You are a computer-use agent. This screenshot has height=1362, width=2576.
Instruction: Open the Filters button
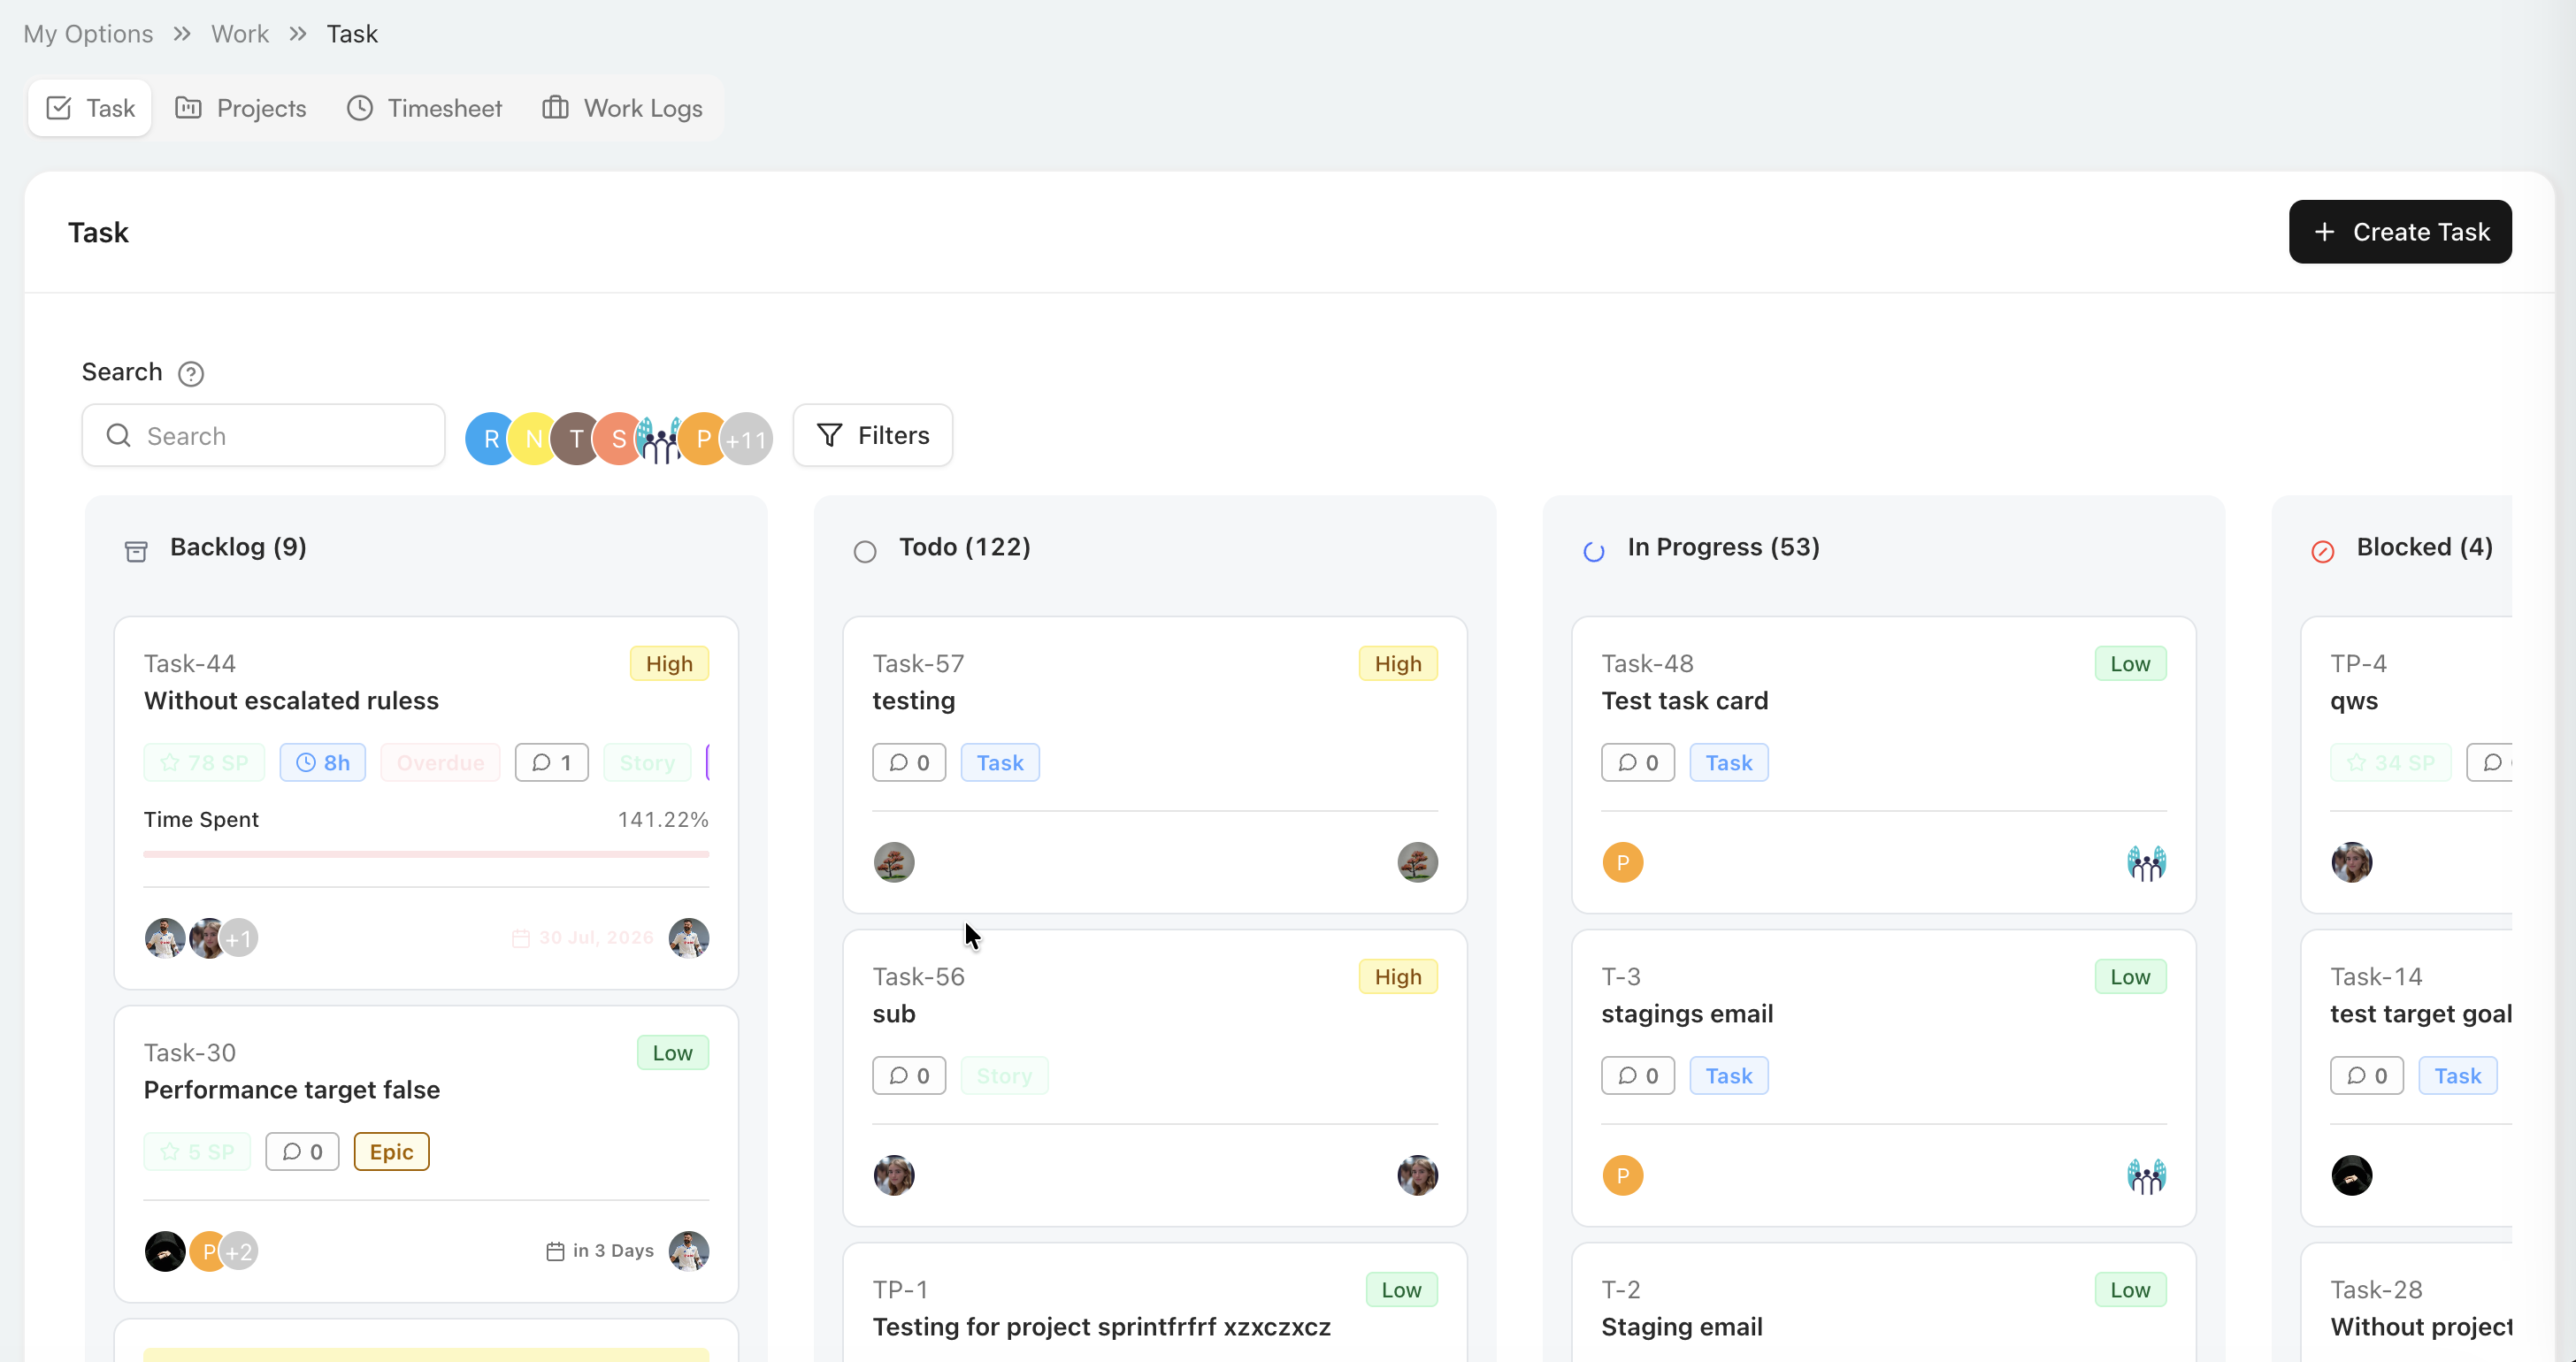point(872,435)
